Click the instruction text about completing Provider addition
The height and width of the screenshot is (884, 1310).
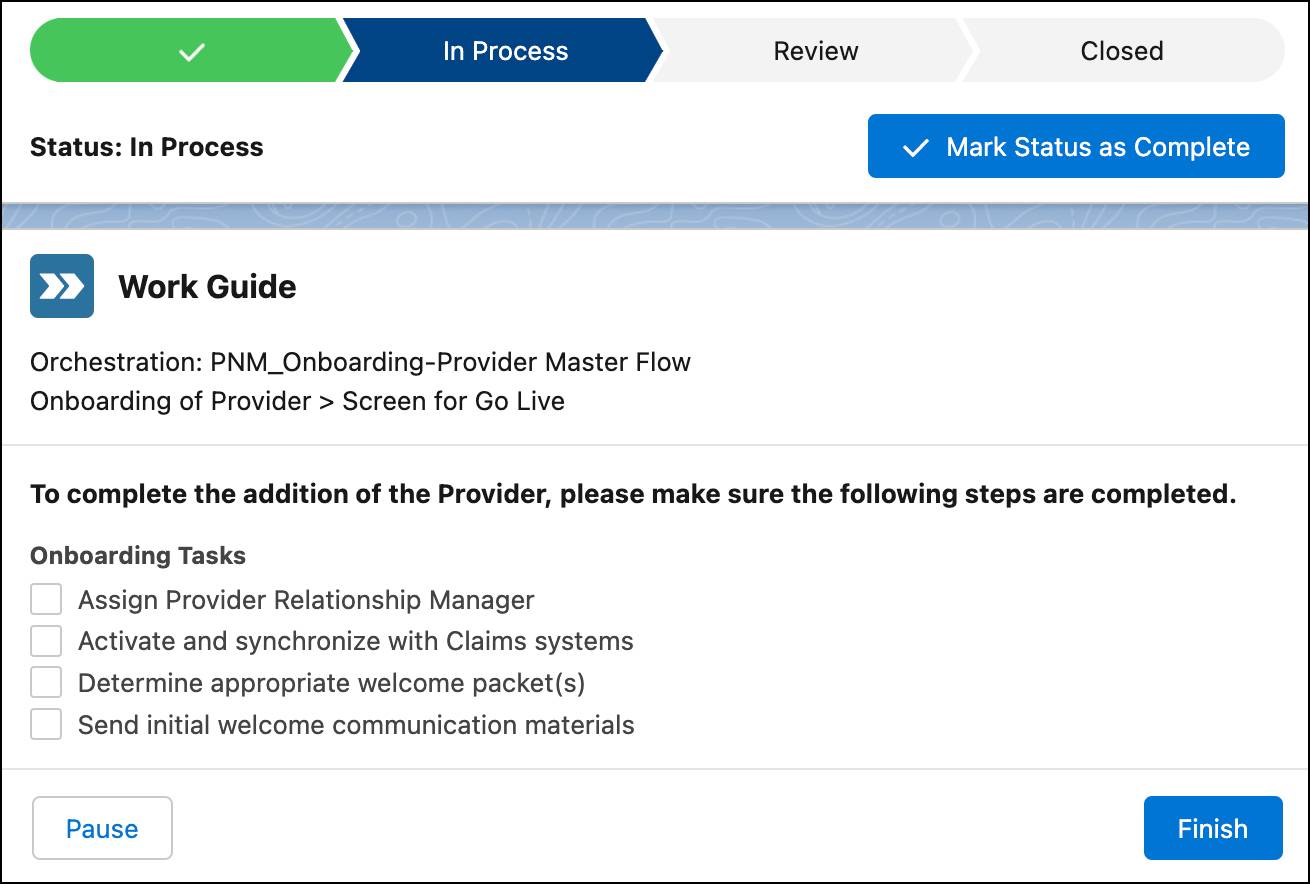click(633, 495)
